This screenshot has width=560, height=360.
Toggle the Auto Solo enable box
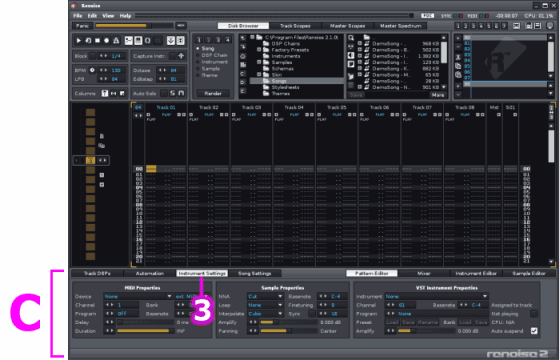coord(164,93)
